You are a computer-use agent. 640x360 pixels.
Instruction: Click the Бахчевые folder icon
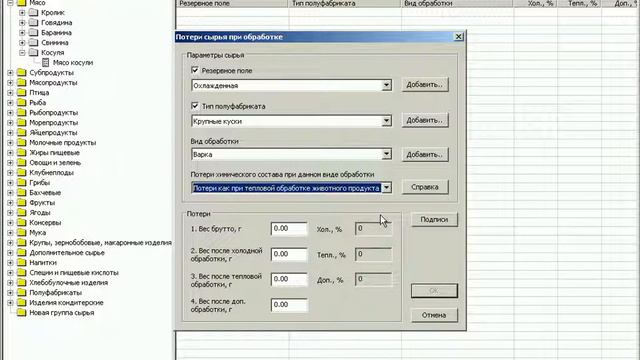tap(22, 193)
